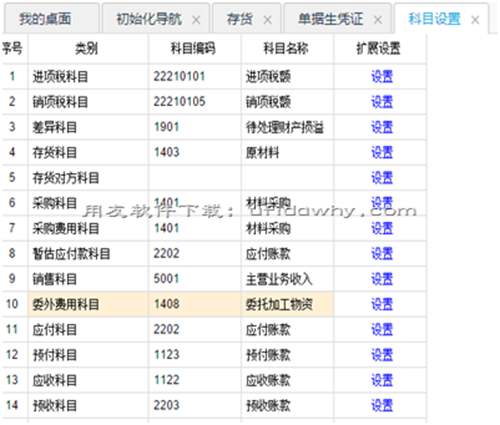The width and height of the screenshot is (500, 425).
Task: Select the 销项税科目 category cell
Action: 88,102
